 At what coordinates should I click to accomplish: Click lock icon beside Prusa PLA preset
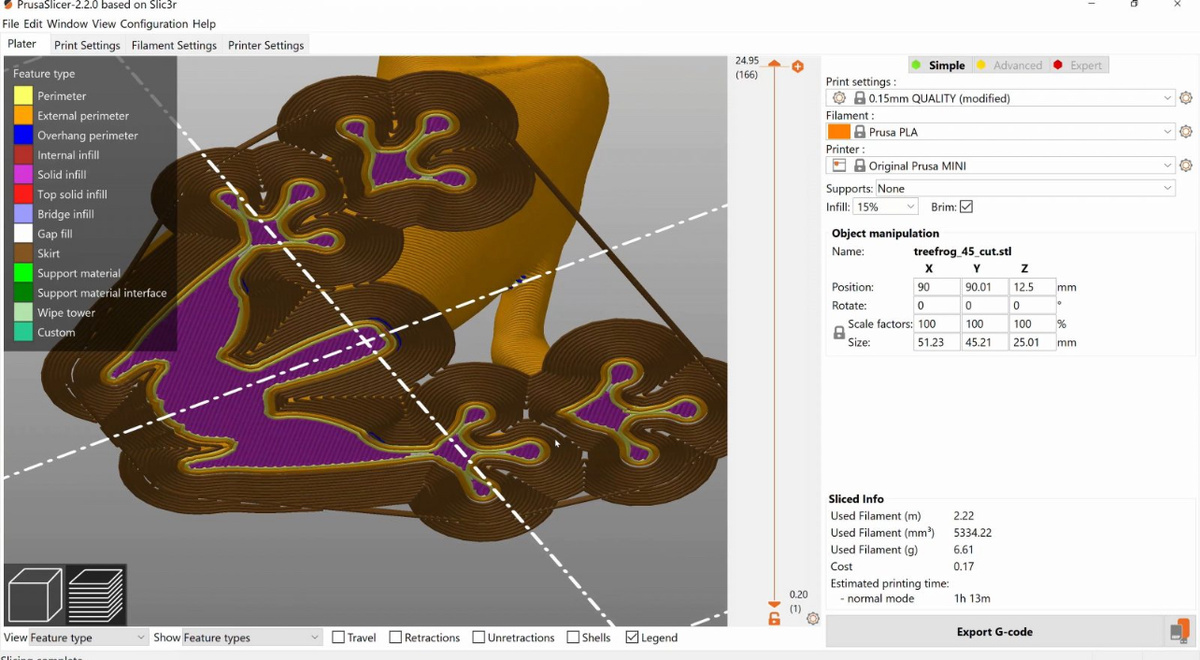point(859,132)
